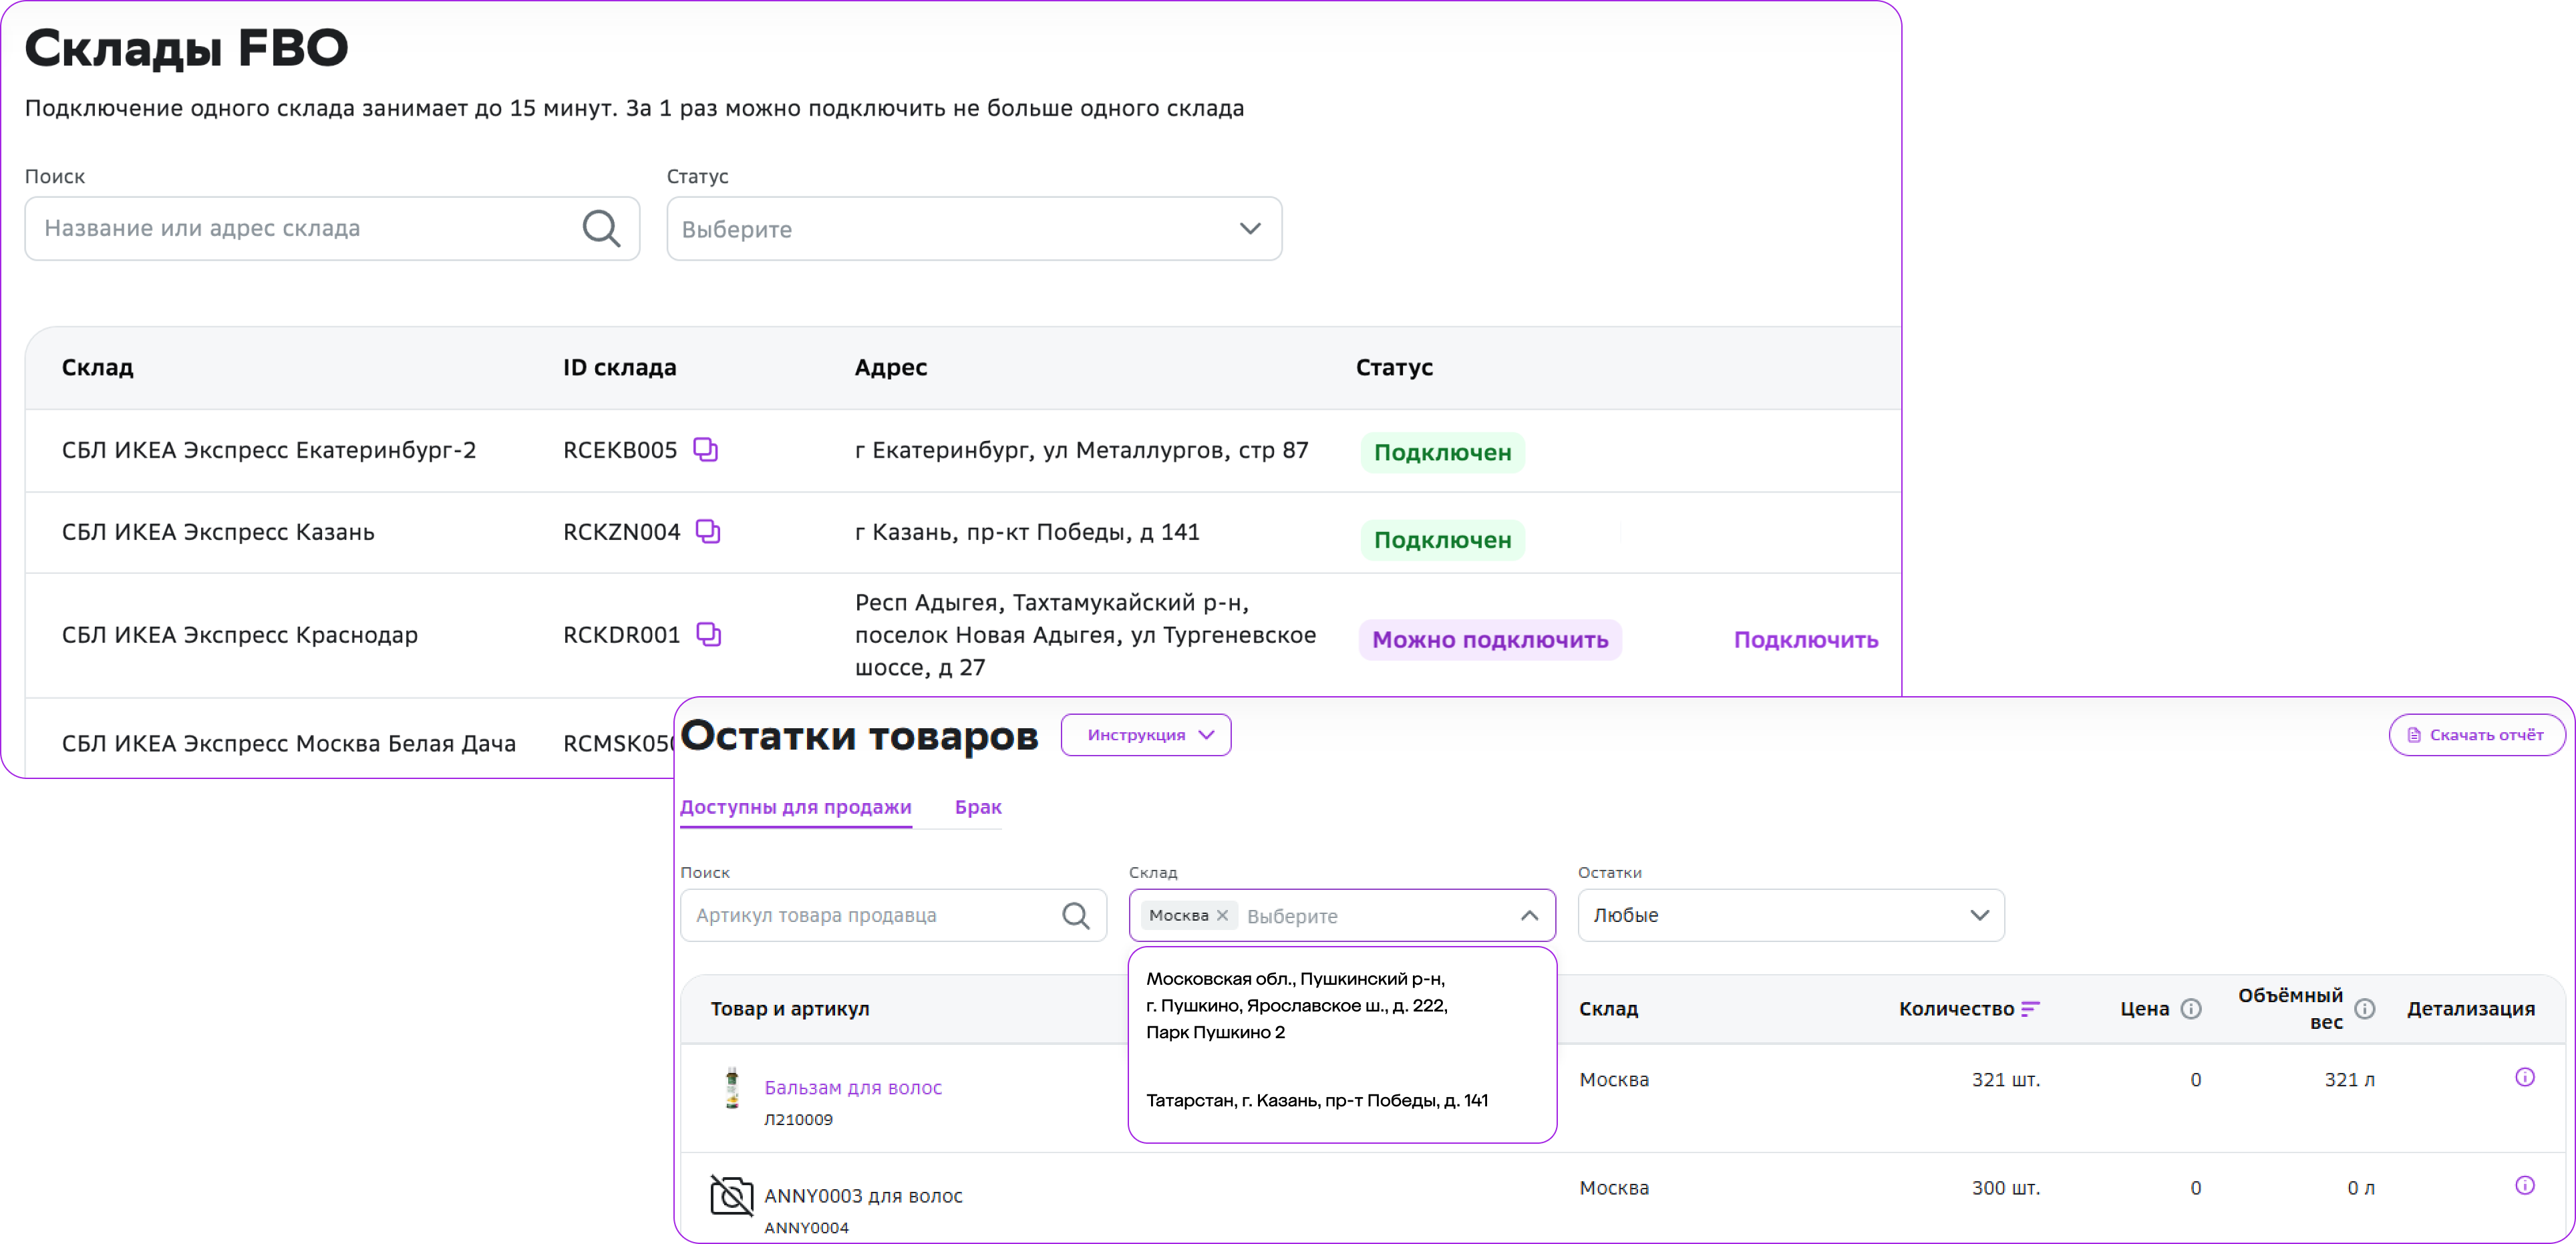Open detail info for Бальзам для волос row
The width and height of the screenshot is (2576, 1244).
click(2525, 1077)
